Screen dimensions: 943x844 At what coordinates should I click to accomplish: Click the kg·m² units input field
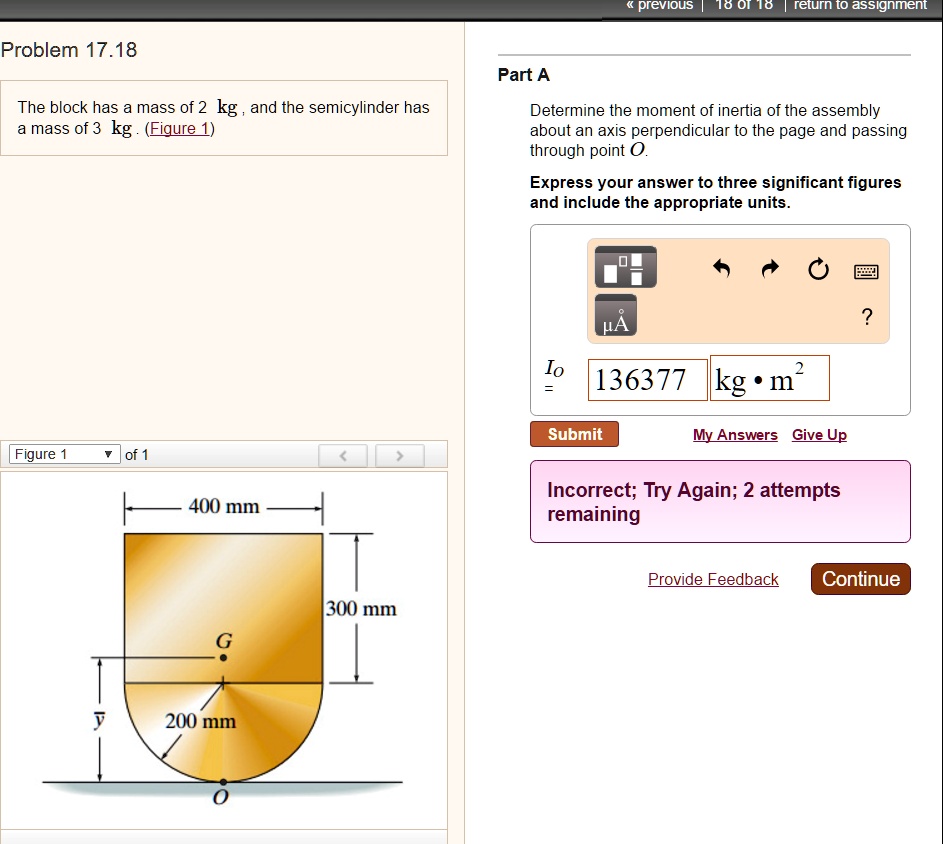pos(768,378)
